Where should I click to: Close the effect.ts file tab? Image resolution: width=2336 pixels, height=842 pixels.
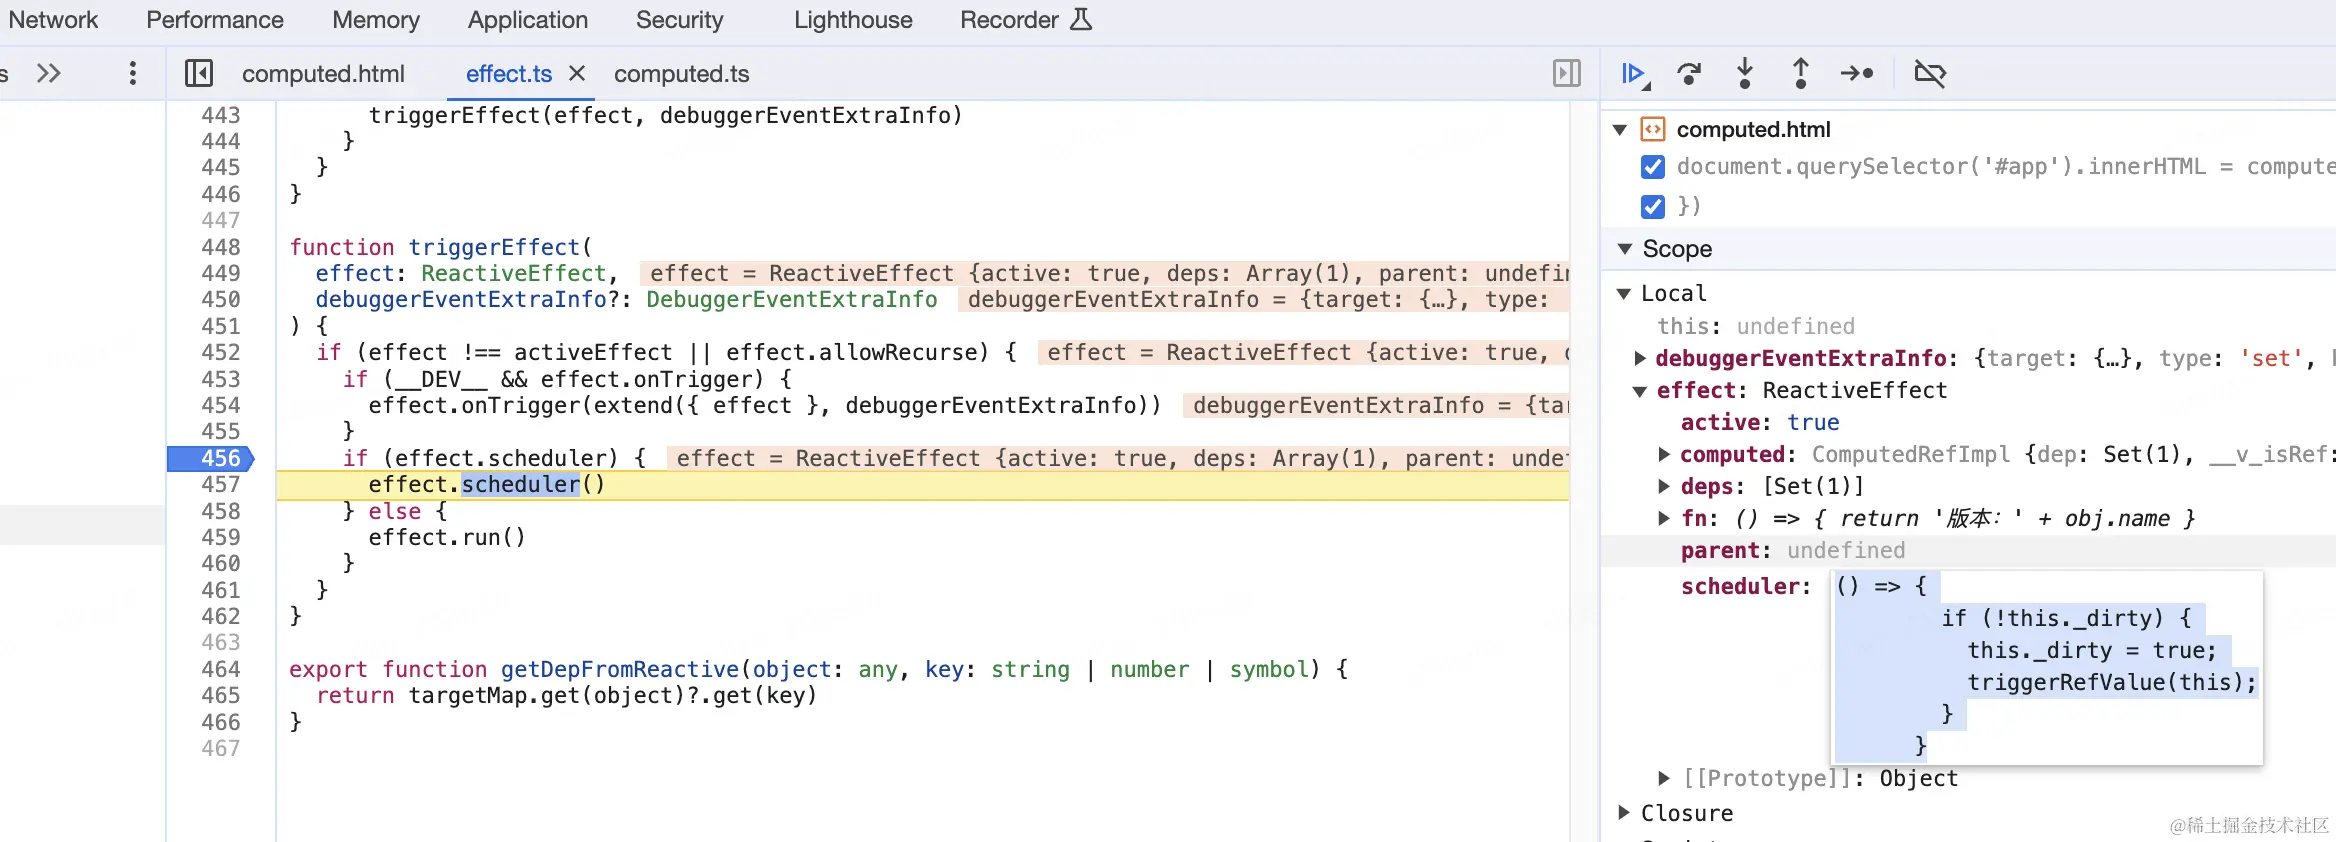click(577, 74)
